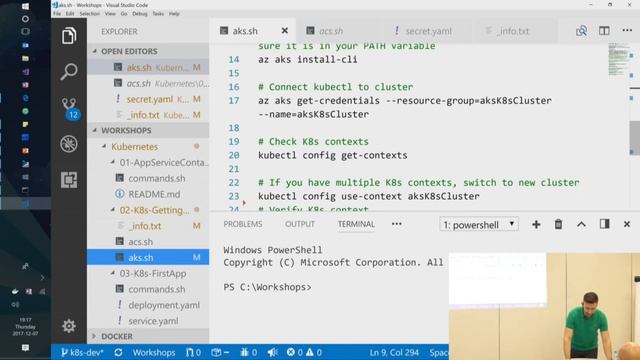Split the editor with split icon
Image resolution: width=640 pixels, height=360 pixels.
coord(604,31)
